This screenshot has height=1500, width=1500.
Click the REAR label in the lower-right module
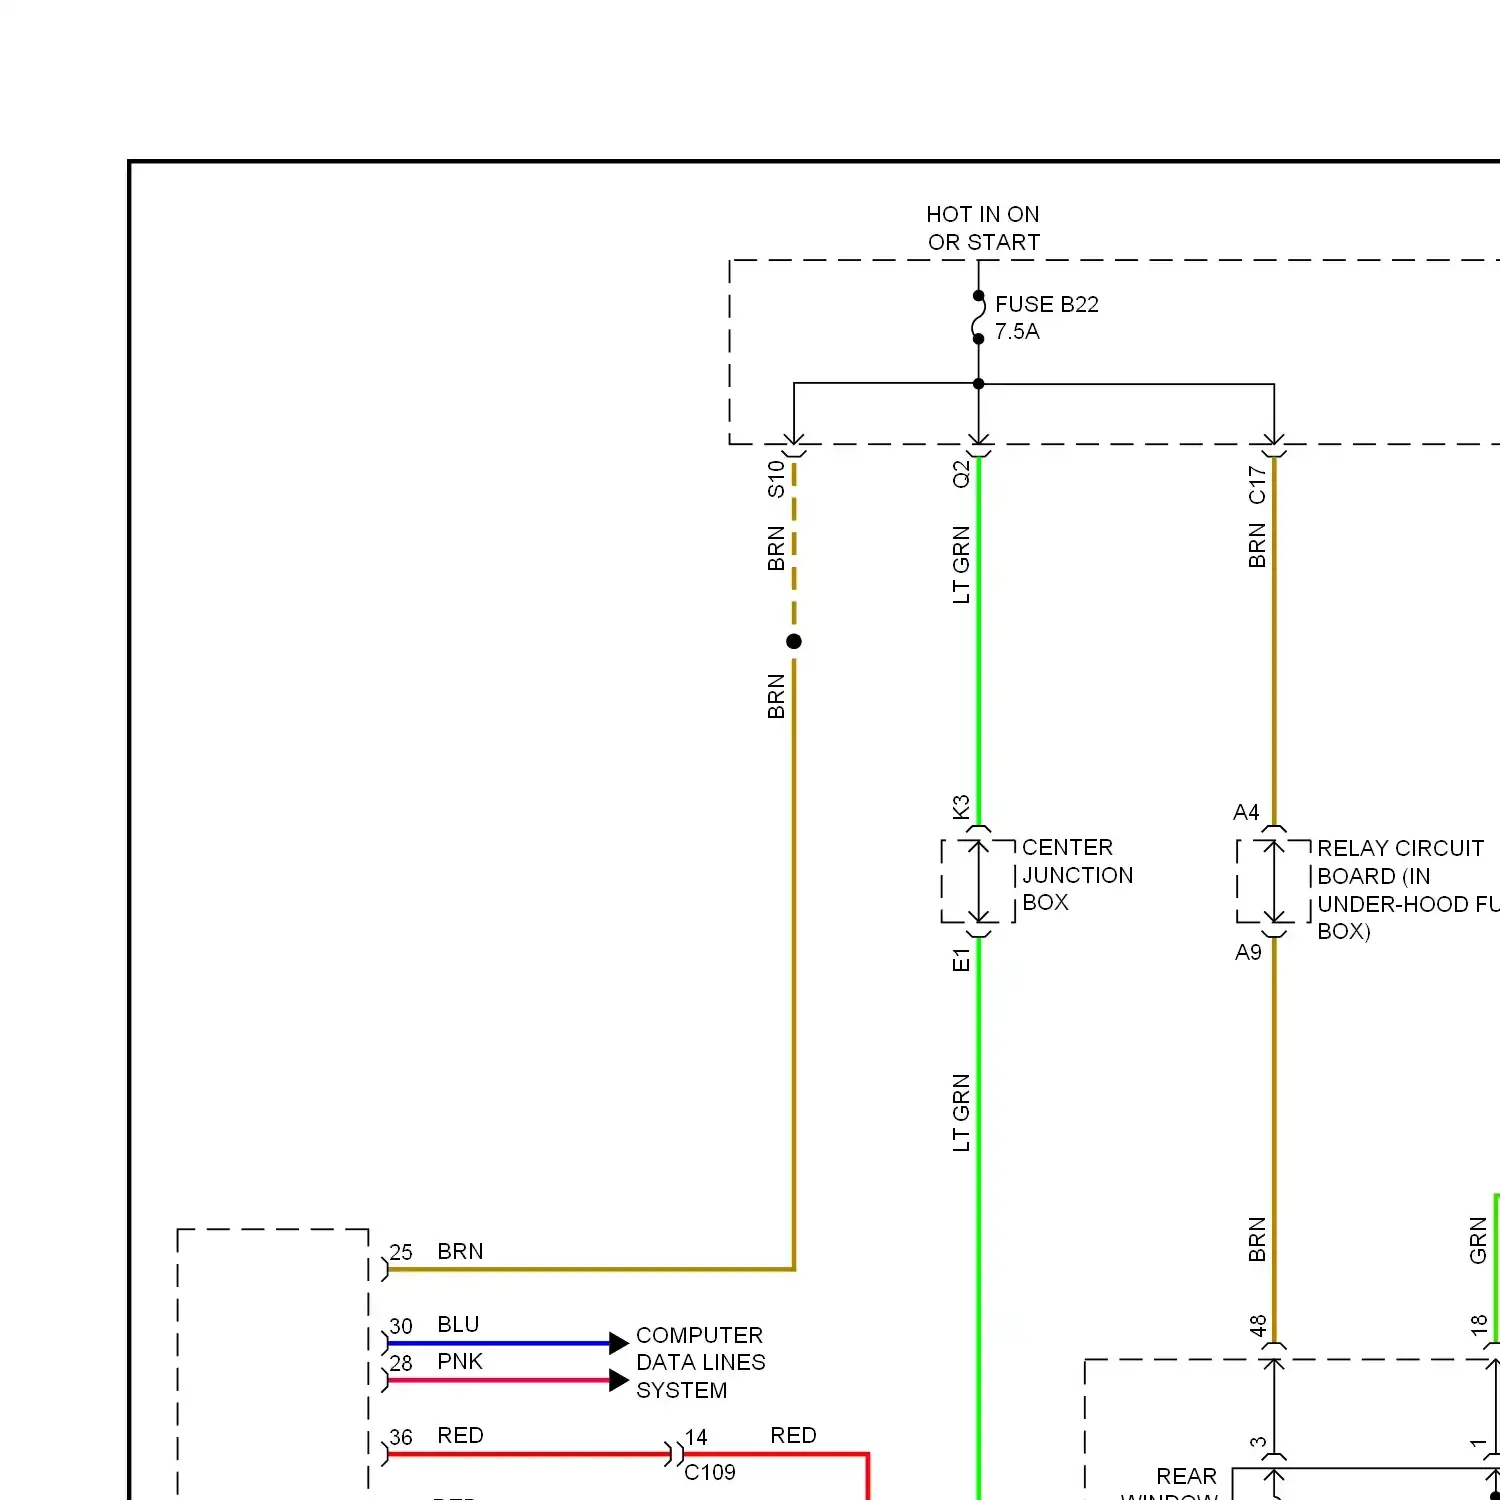(1186, 1476)
